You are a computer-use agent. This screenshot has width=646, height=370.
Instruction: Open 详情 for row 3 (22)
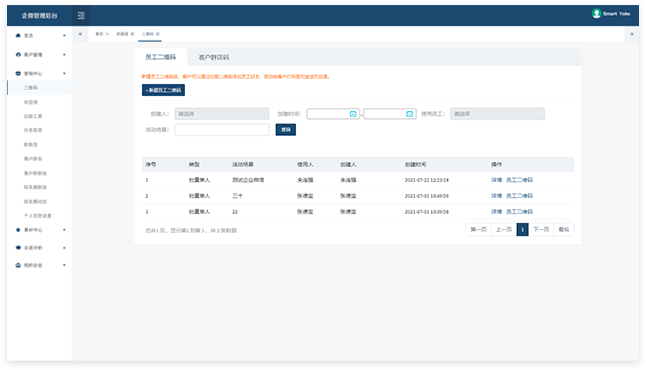tap(496, 212)
